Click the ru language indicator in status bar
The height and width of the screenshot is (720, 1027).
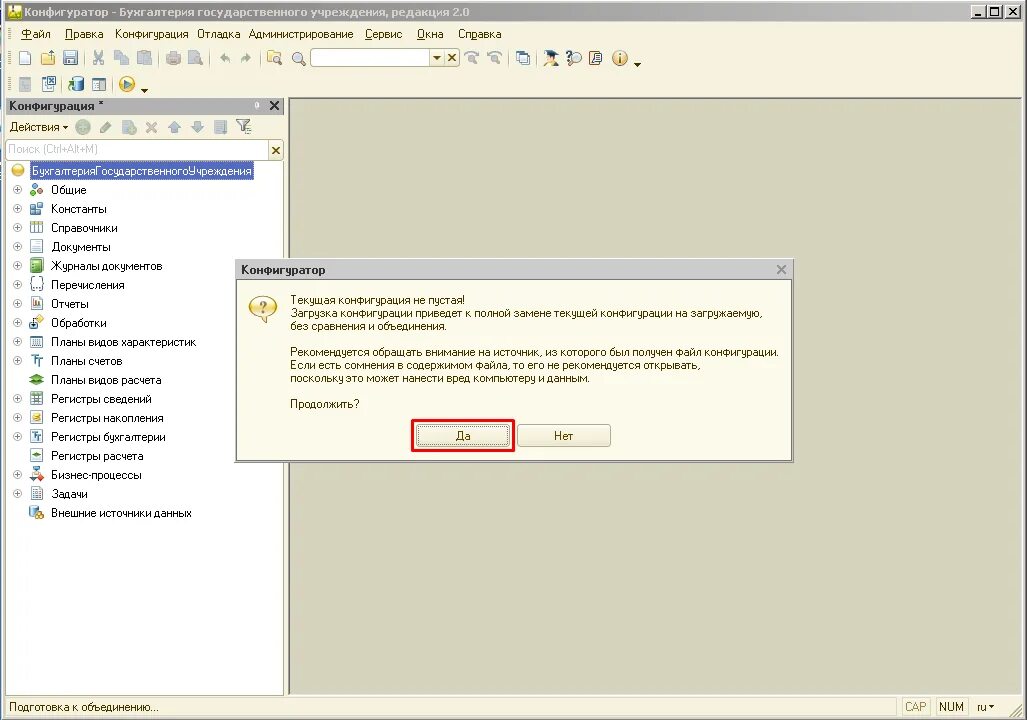[x=984, y=707]
